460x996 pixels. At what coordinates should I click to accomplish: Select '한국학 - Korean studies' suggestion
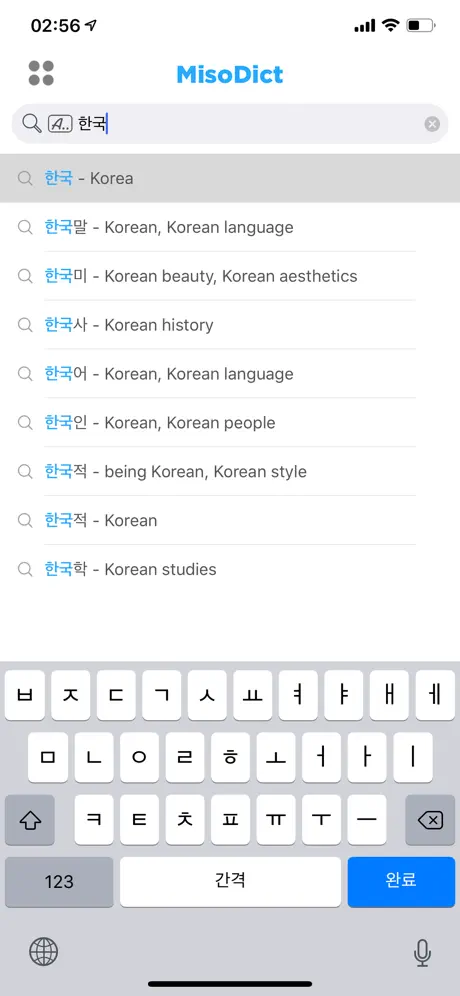point(230,570)
